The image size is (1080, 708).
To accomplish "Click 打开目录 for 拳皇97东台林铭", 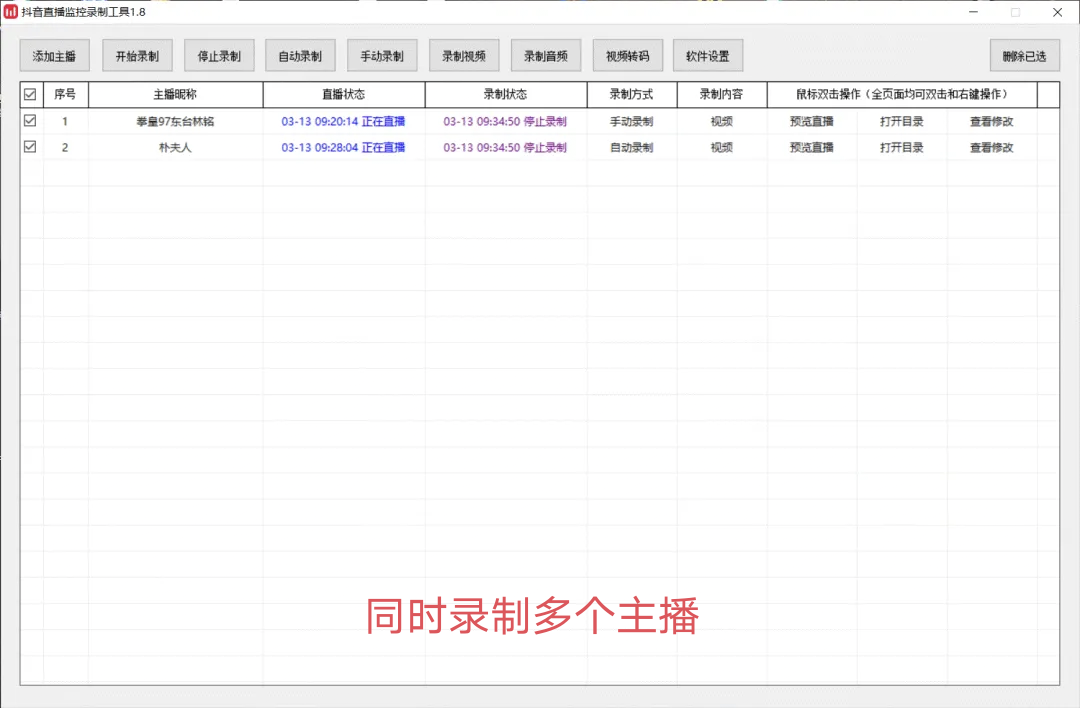I will point(902,121).
